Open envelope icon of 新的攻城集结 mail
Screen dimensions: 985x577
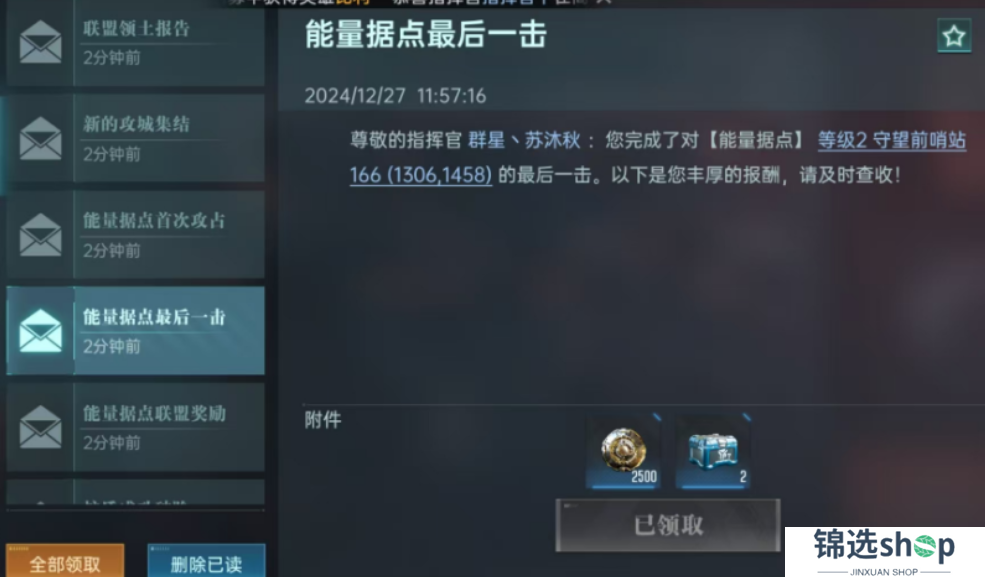pyautogui.click(x=40, y=138)
